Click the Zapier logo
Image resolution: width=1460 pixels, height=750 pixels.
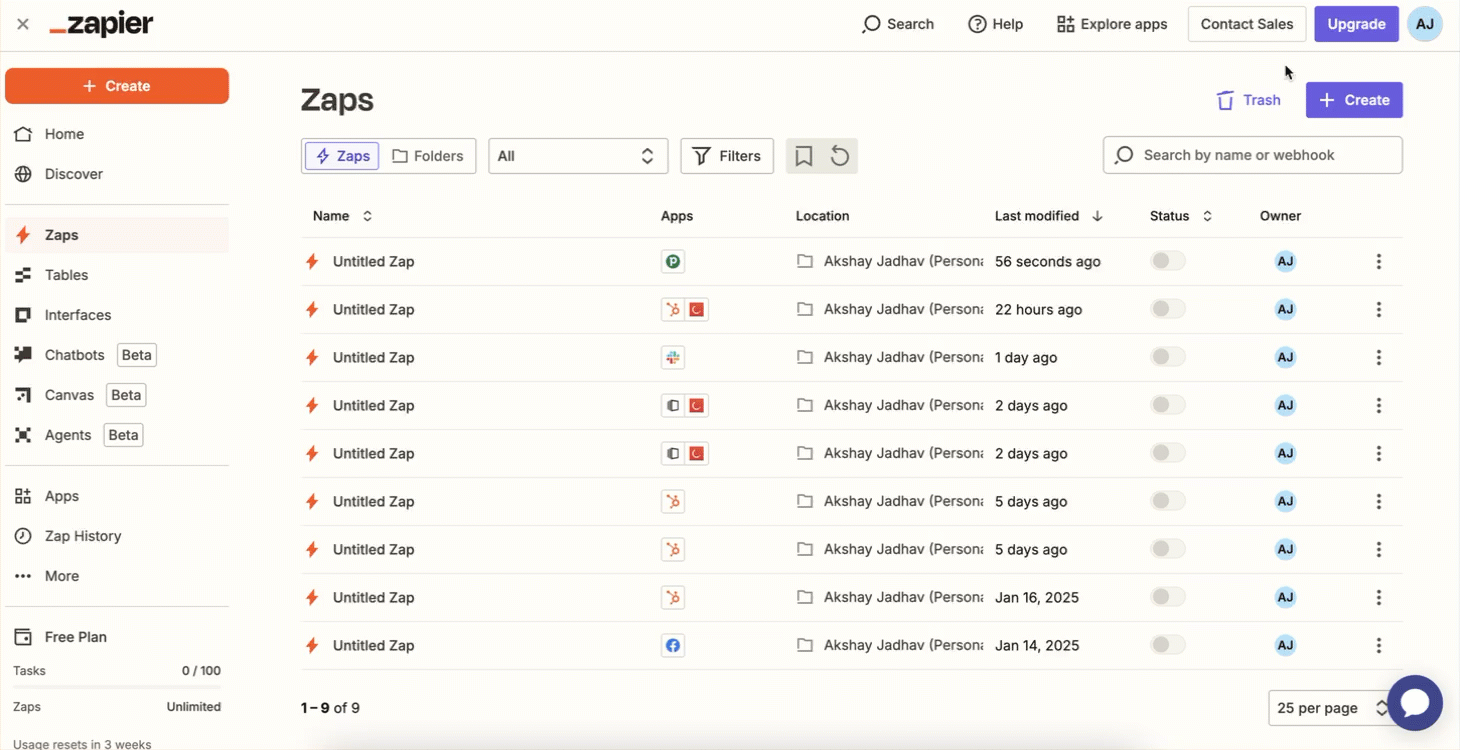tap(101, 25)
